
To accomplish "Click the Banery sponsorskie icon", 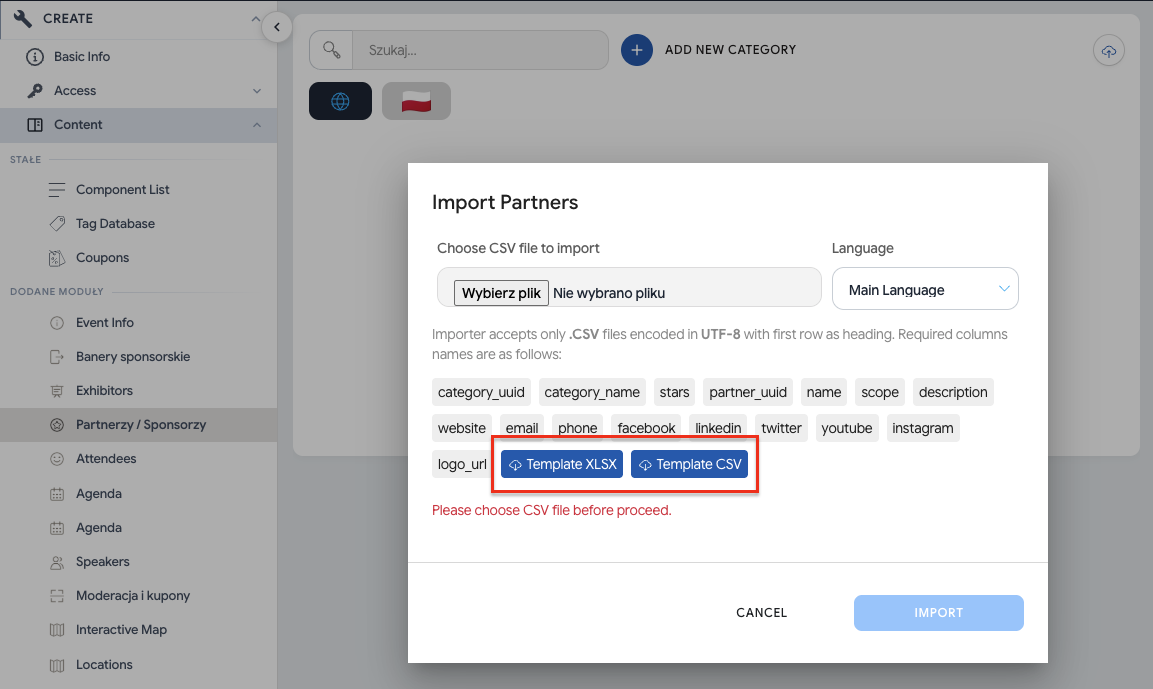I will coord(57,357).
